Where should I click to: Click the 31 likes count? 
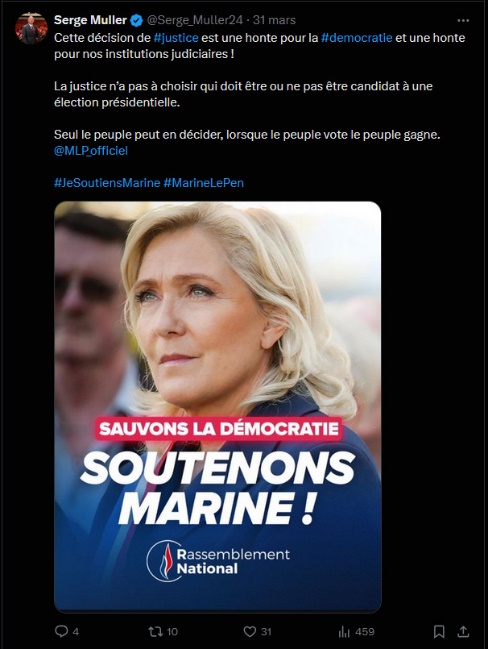point(266,632)
